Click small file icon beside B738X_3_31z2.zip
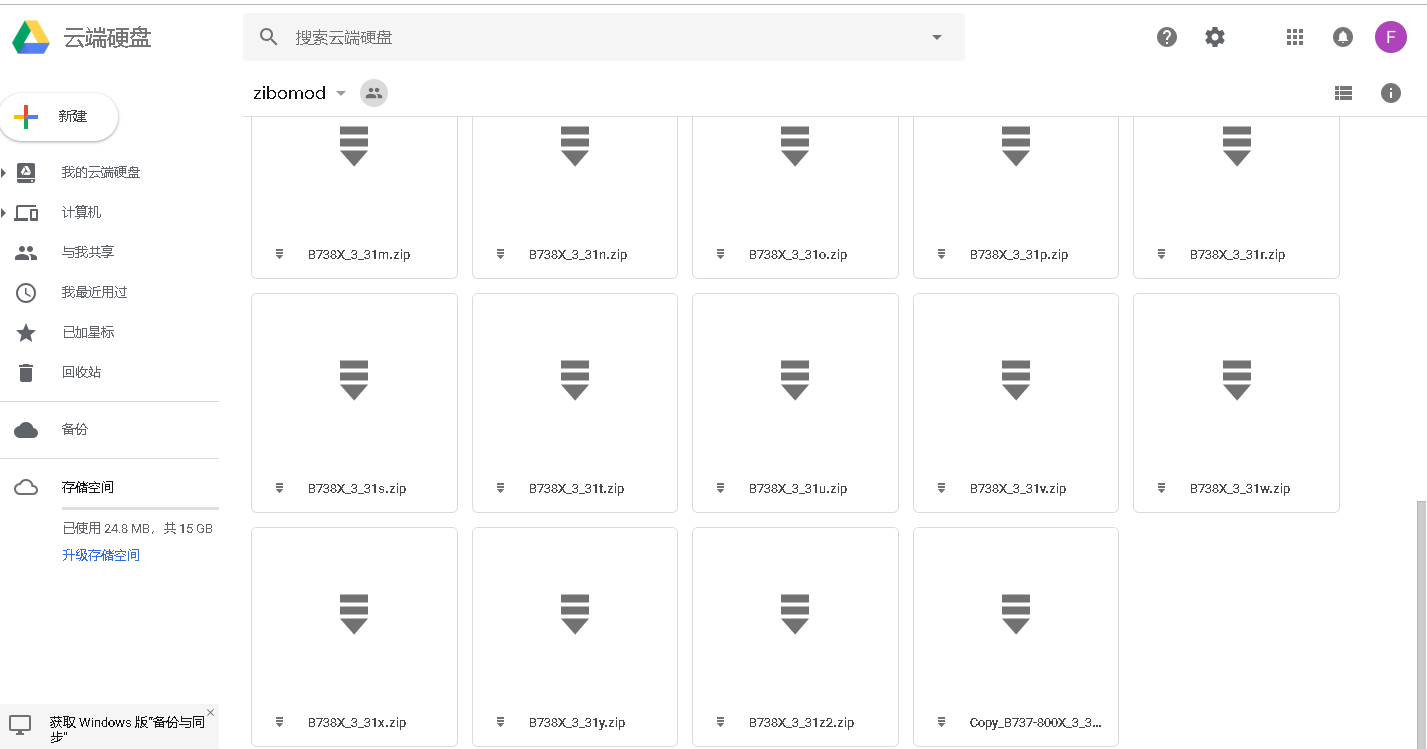 pyautogui.click(x=721, y=722)
